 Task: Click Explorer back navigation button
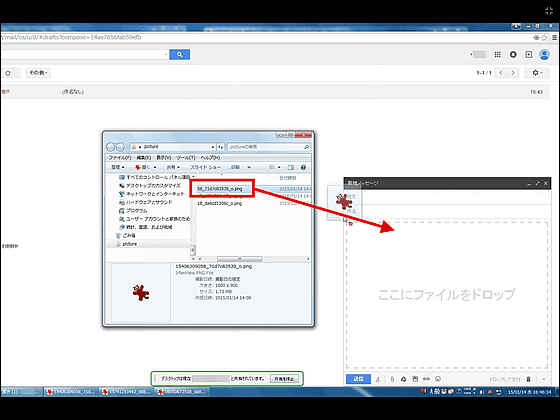[111, 147]
